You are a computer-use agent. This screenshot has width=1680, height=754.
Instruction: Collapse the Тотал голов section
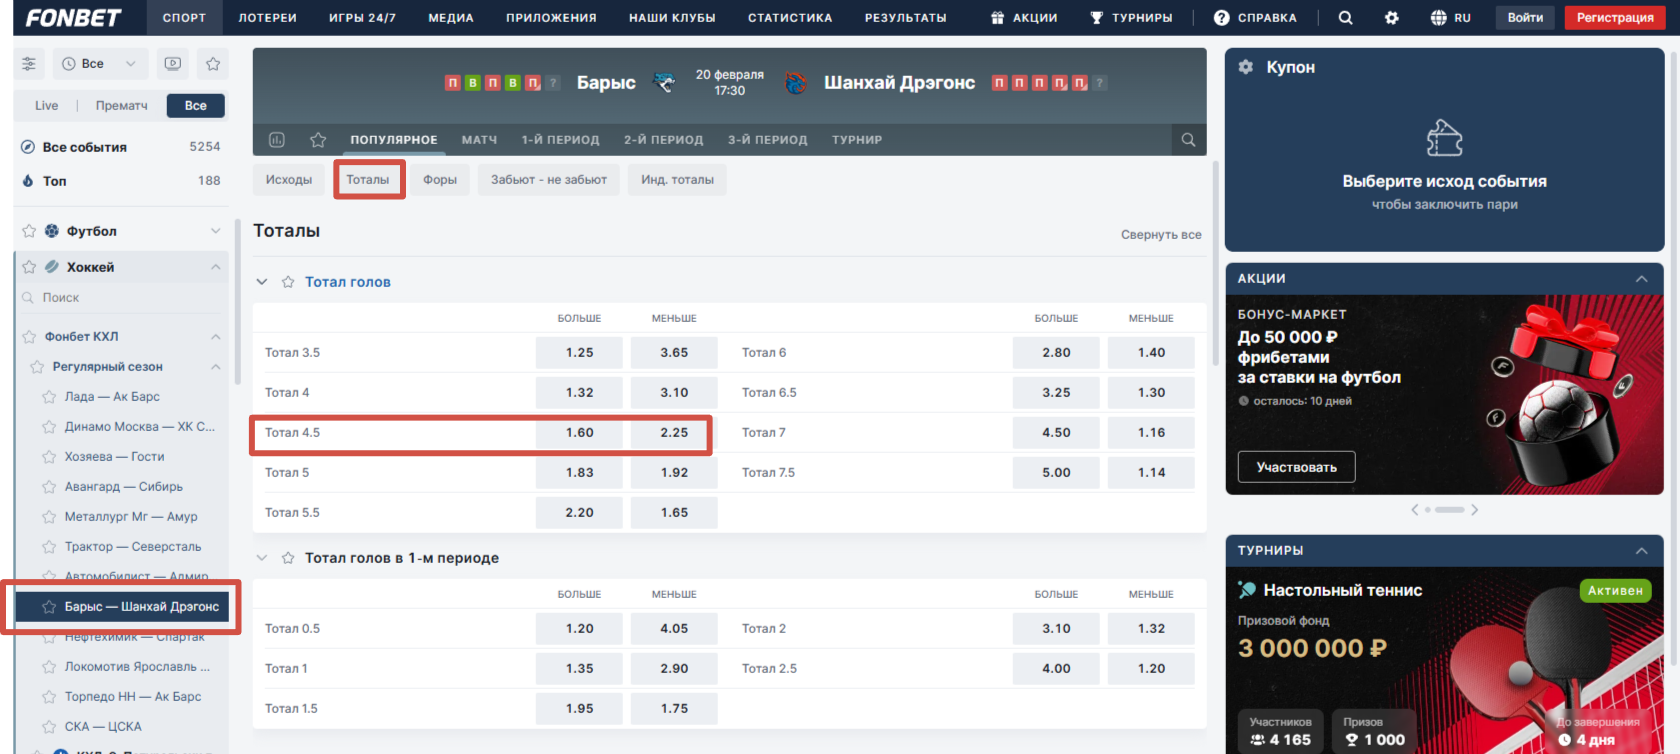point(262,282)
